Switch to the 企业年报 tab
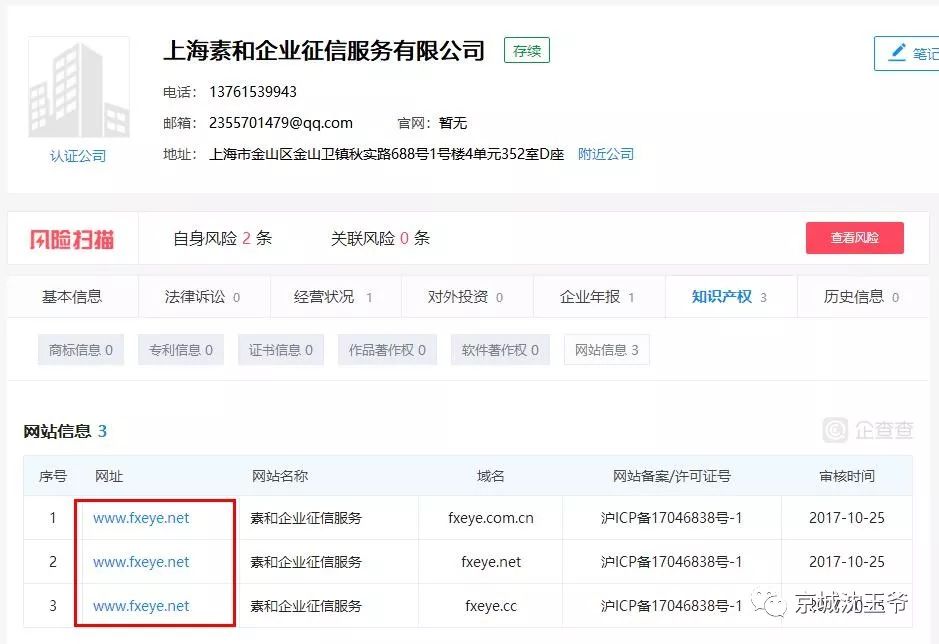939x644 pixels. tap(599, 297)
